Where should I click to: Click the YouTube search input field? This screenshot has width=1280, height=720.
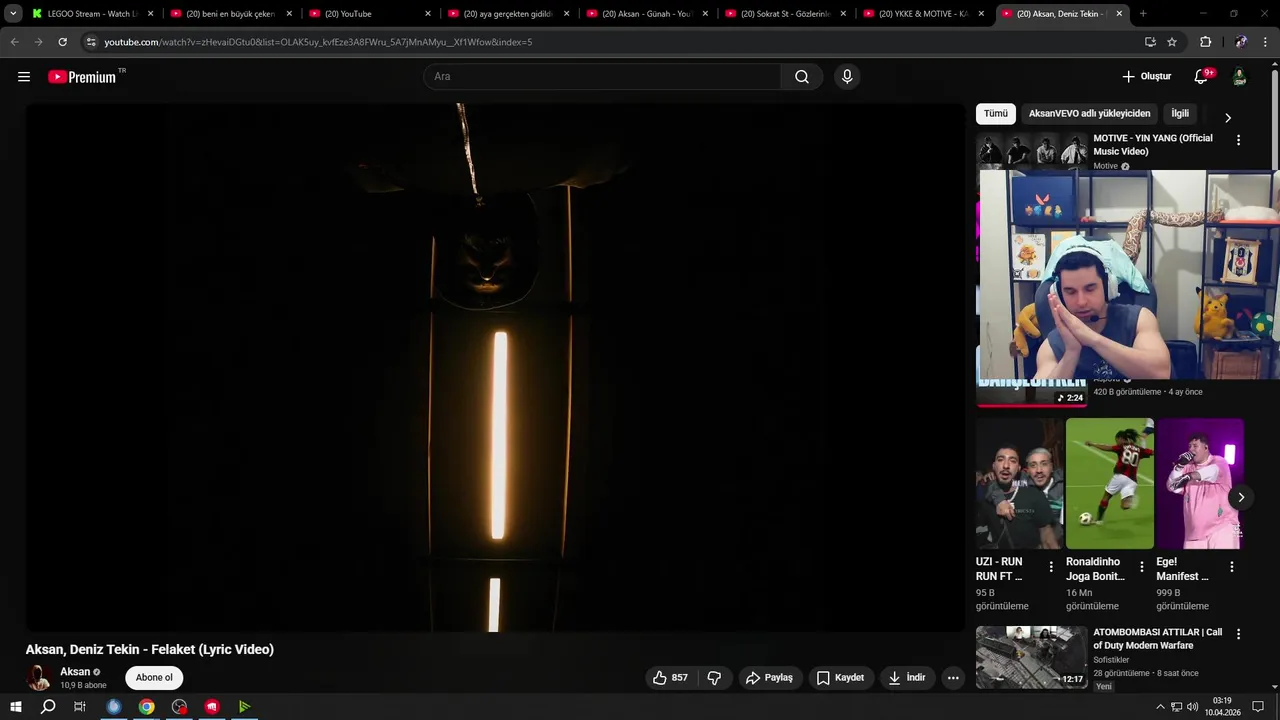point(603,77)
